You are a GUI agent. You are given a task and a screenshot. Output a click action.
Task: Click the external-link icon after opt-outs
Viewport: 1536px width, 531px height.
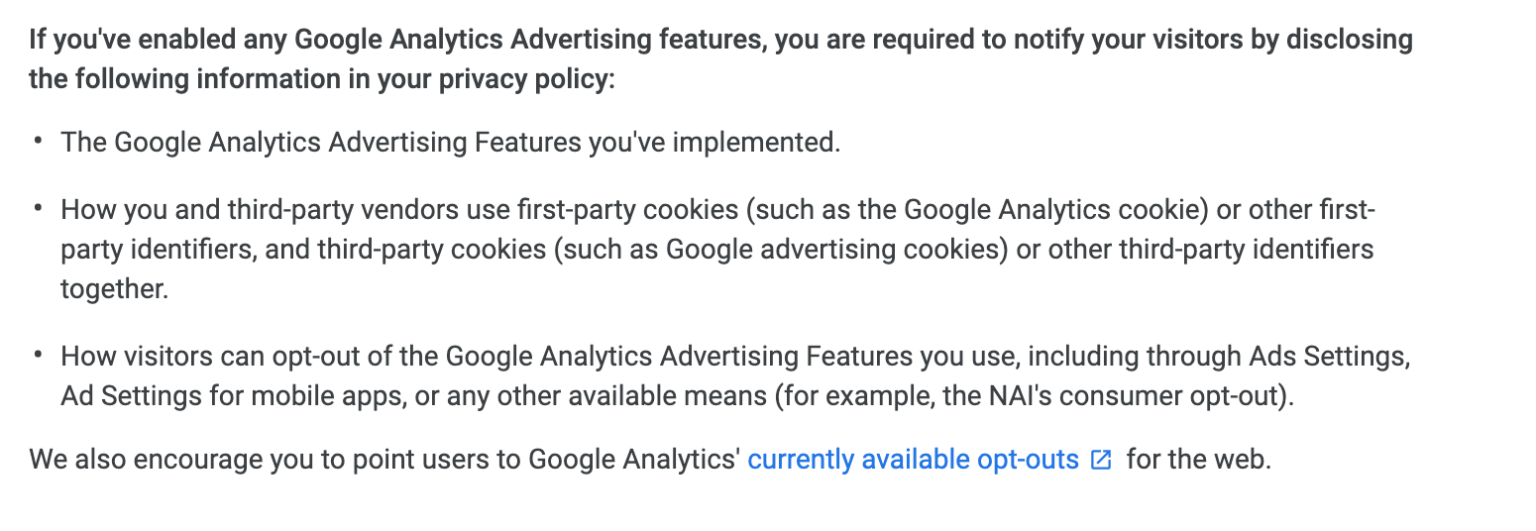coord(1101,460)
